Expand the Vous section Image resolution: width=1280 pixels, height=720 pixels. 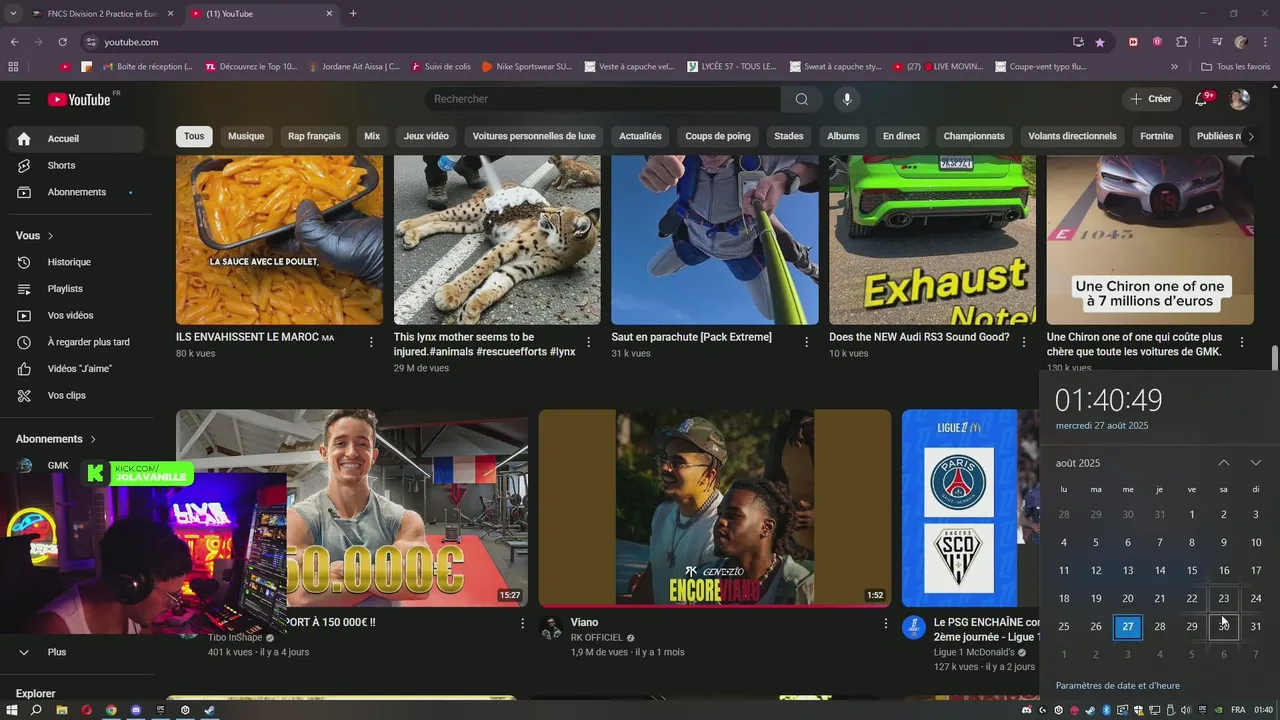(x=35, y=236)
